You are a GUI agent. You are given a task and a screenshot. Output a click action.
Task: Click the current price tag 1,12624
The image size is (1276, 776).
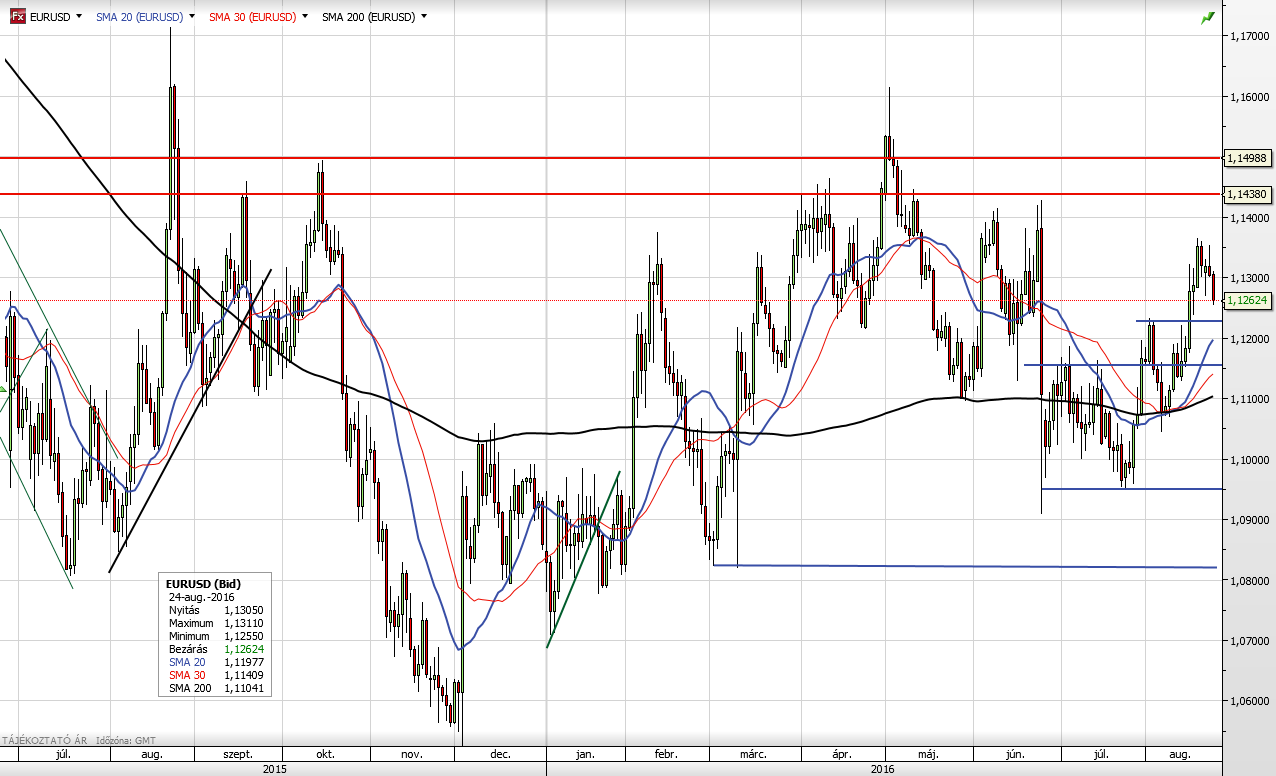1246,300
